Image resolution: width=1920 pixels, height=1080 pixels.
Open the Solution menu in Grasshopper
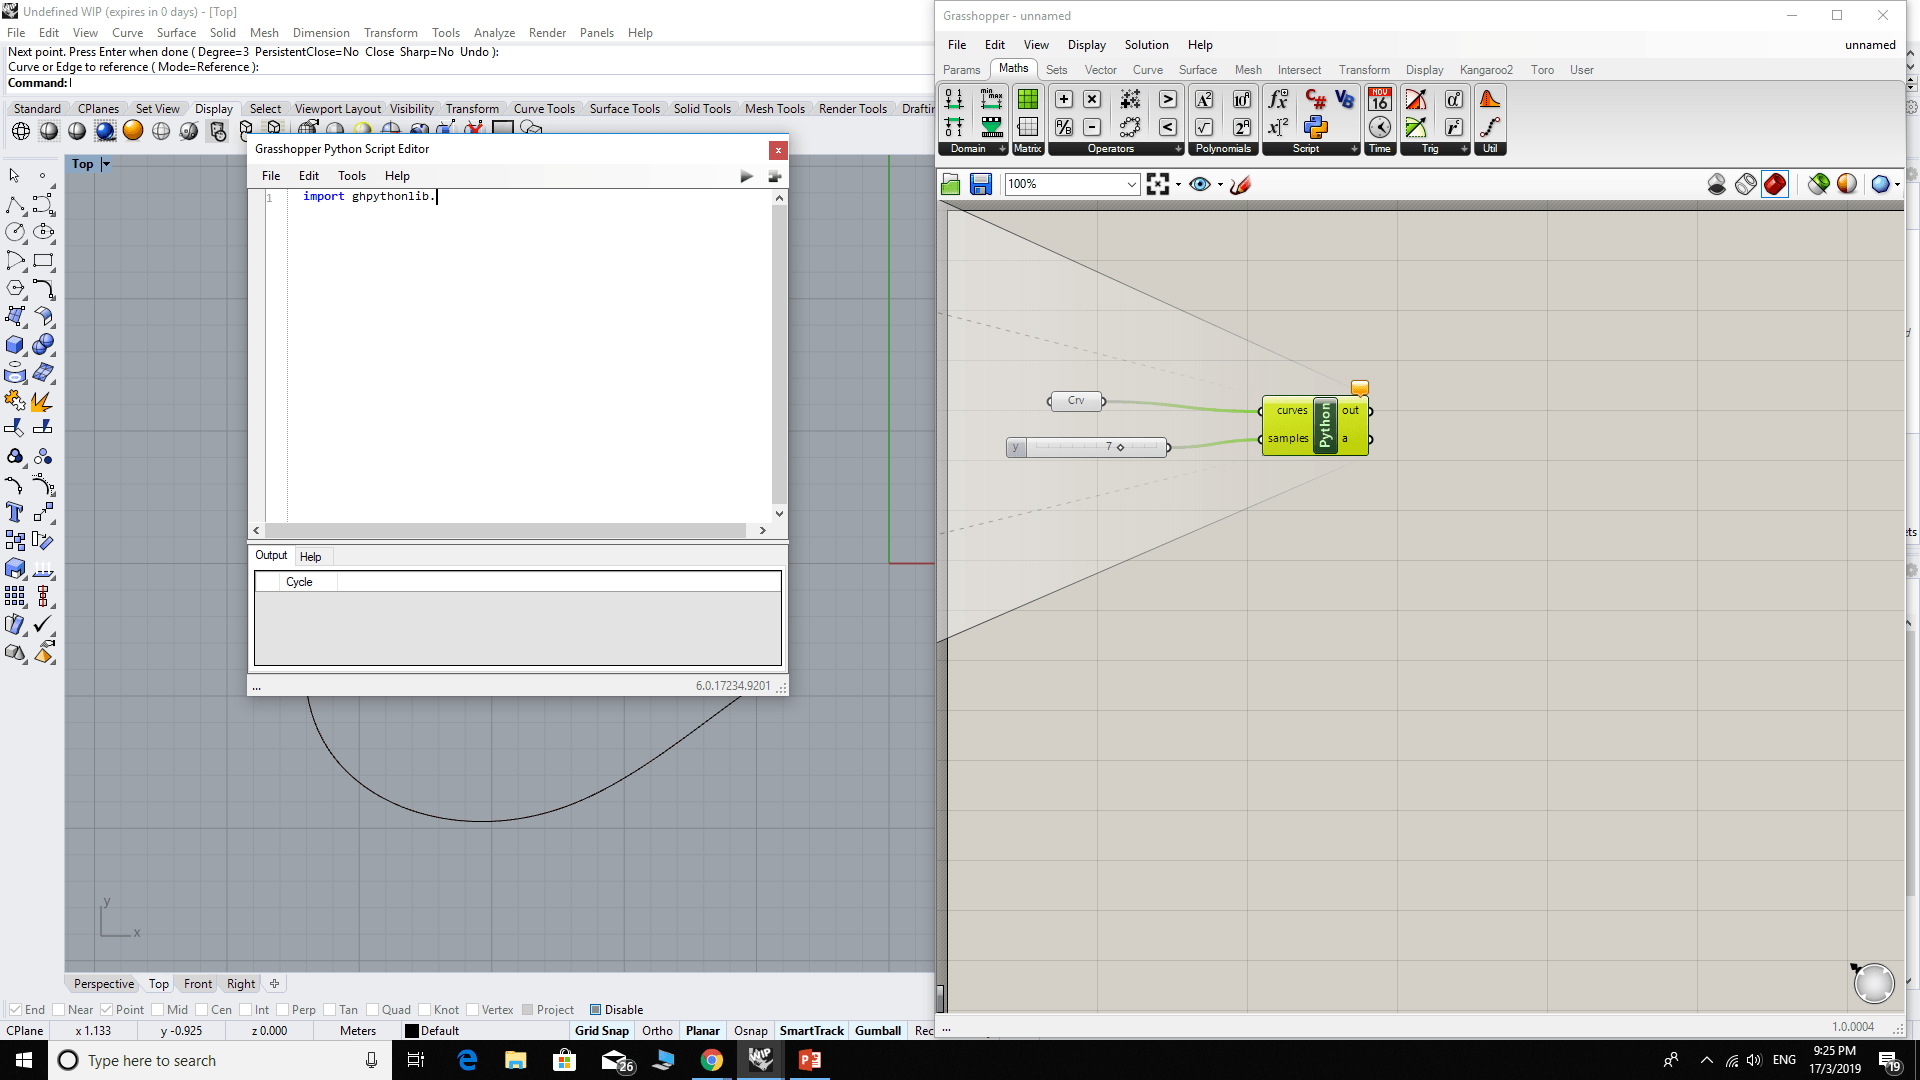[x=1146, y=45]
